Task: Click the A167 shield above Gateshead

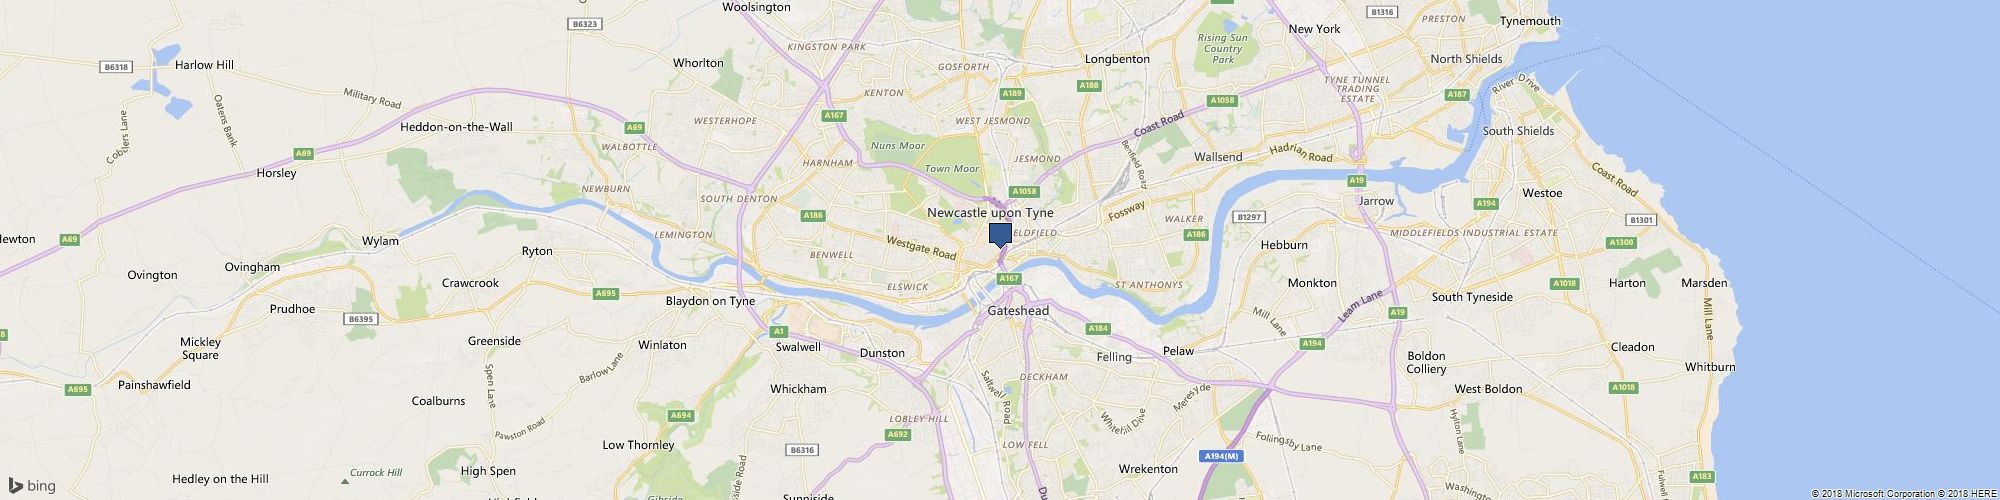Action: [x=1009, y=278]
